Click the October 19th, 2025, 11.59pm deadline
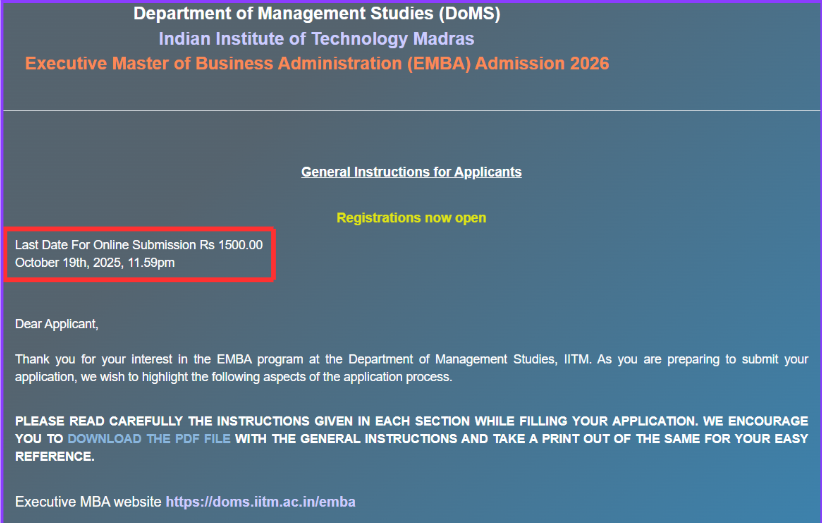Image resolution: width=822 pixels, height=523 pixels. (95, 263)
